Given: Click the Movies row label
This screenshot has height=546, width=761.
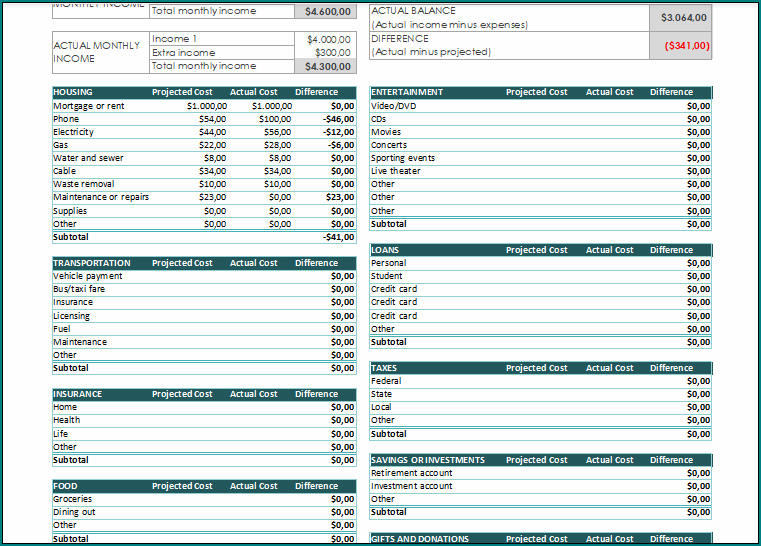Looking at the screenshot, I should (386, 132).
